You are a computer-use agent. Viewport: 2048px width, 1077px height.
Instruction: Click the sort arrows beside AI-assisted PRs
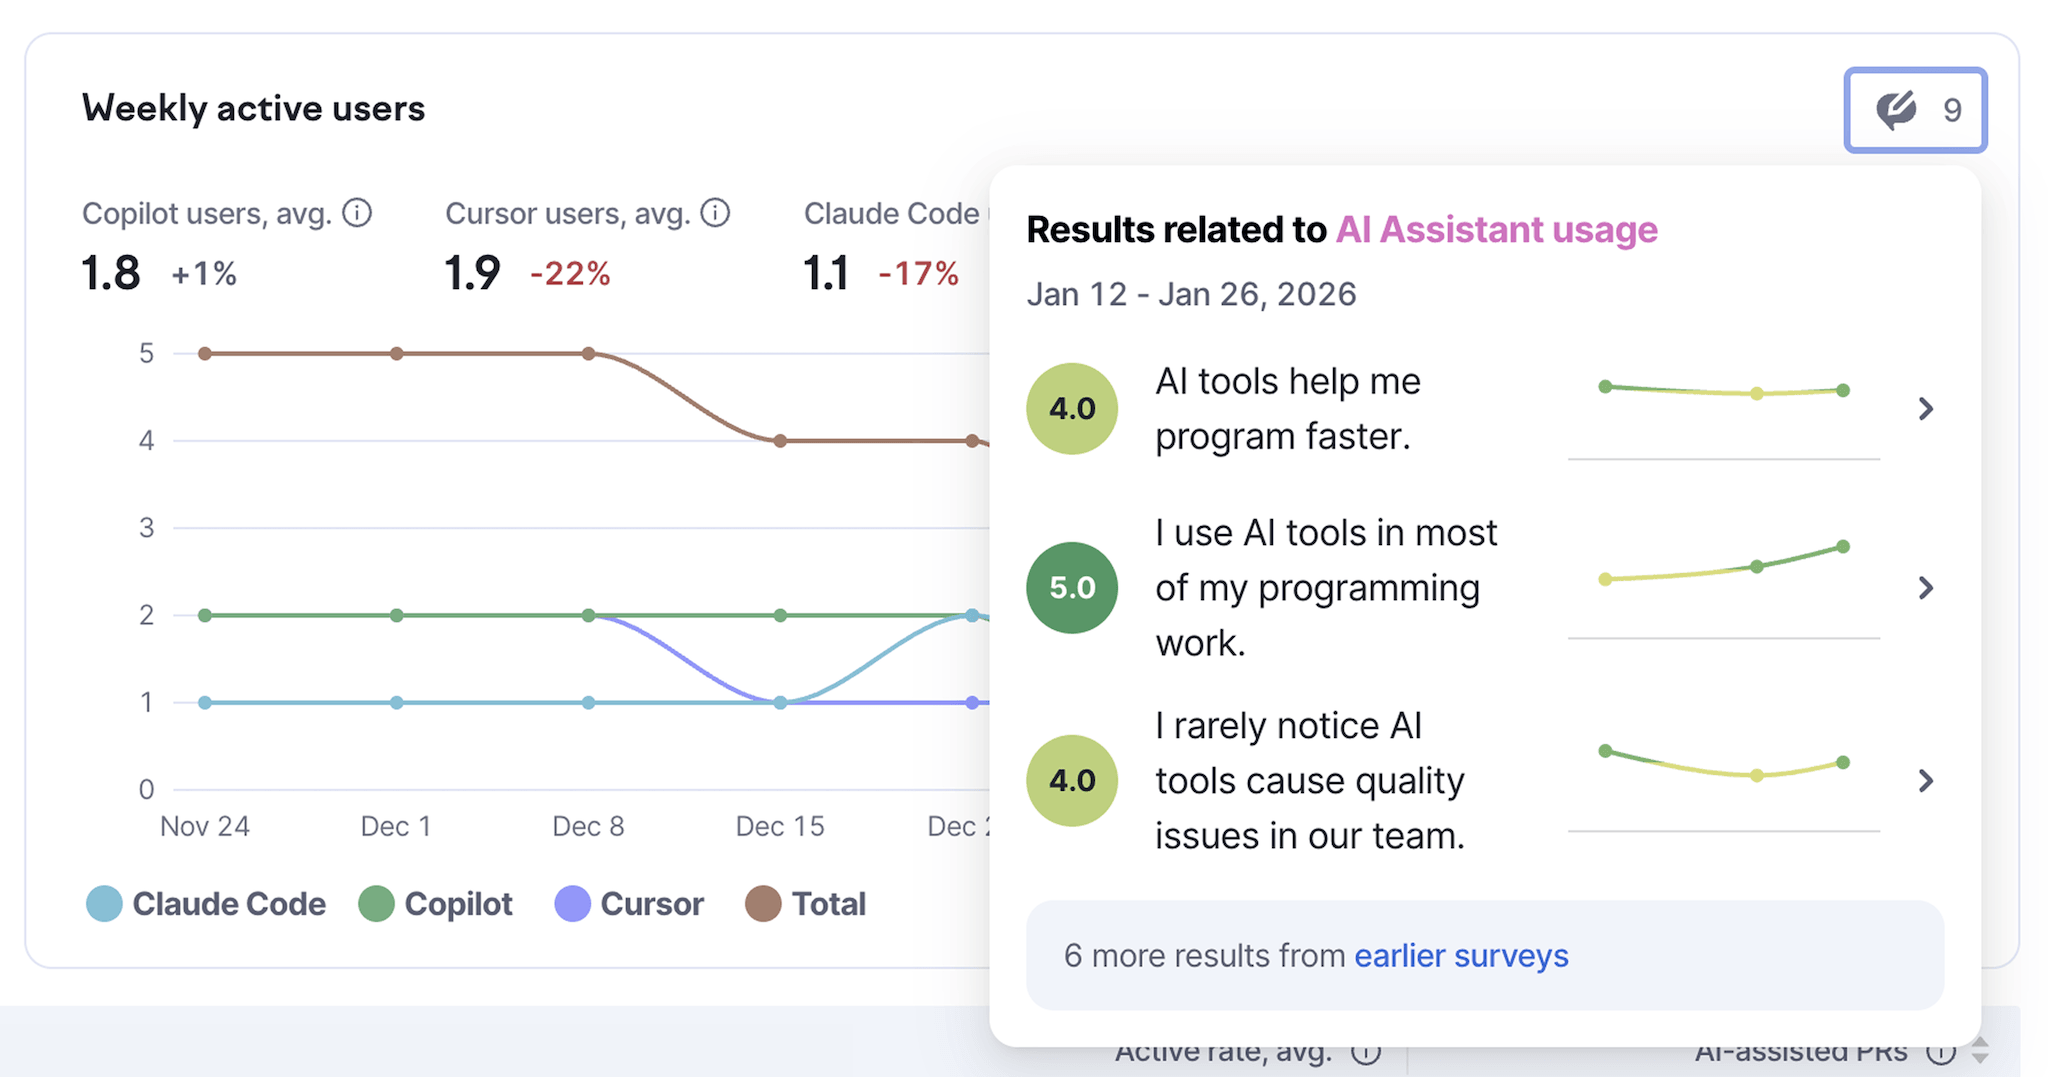(1979, 1051)
